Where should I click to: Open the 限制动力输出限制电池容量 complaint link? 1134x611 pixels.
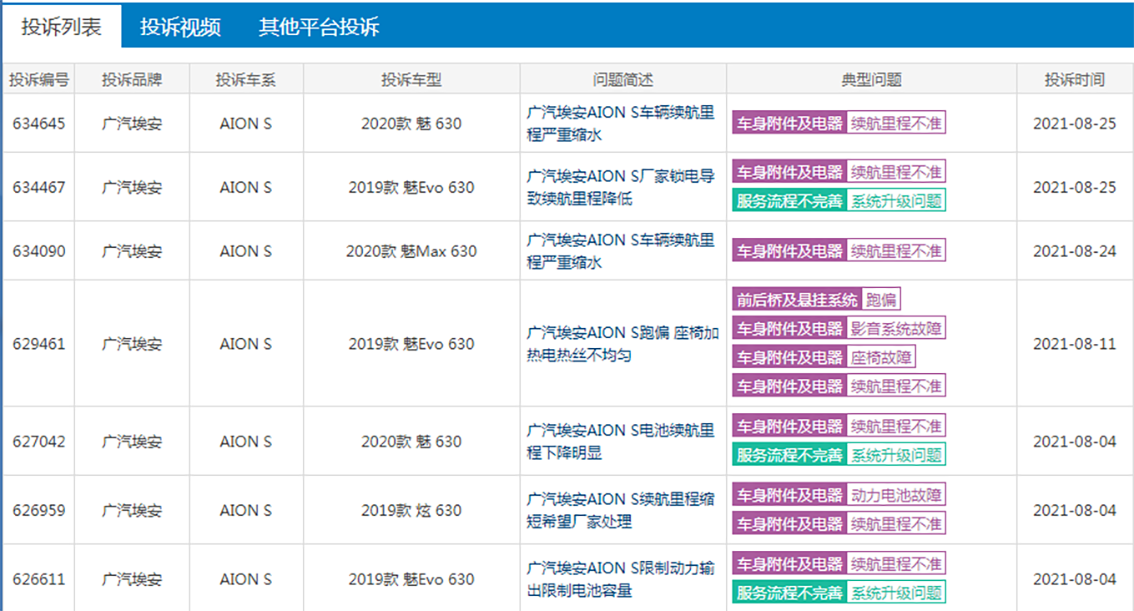620,579
